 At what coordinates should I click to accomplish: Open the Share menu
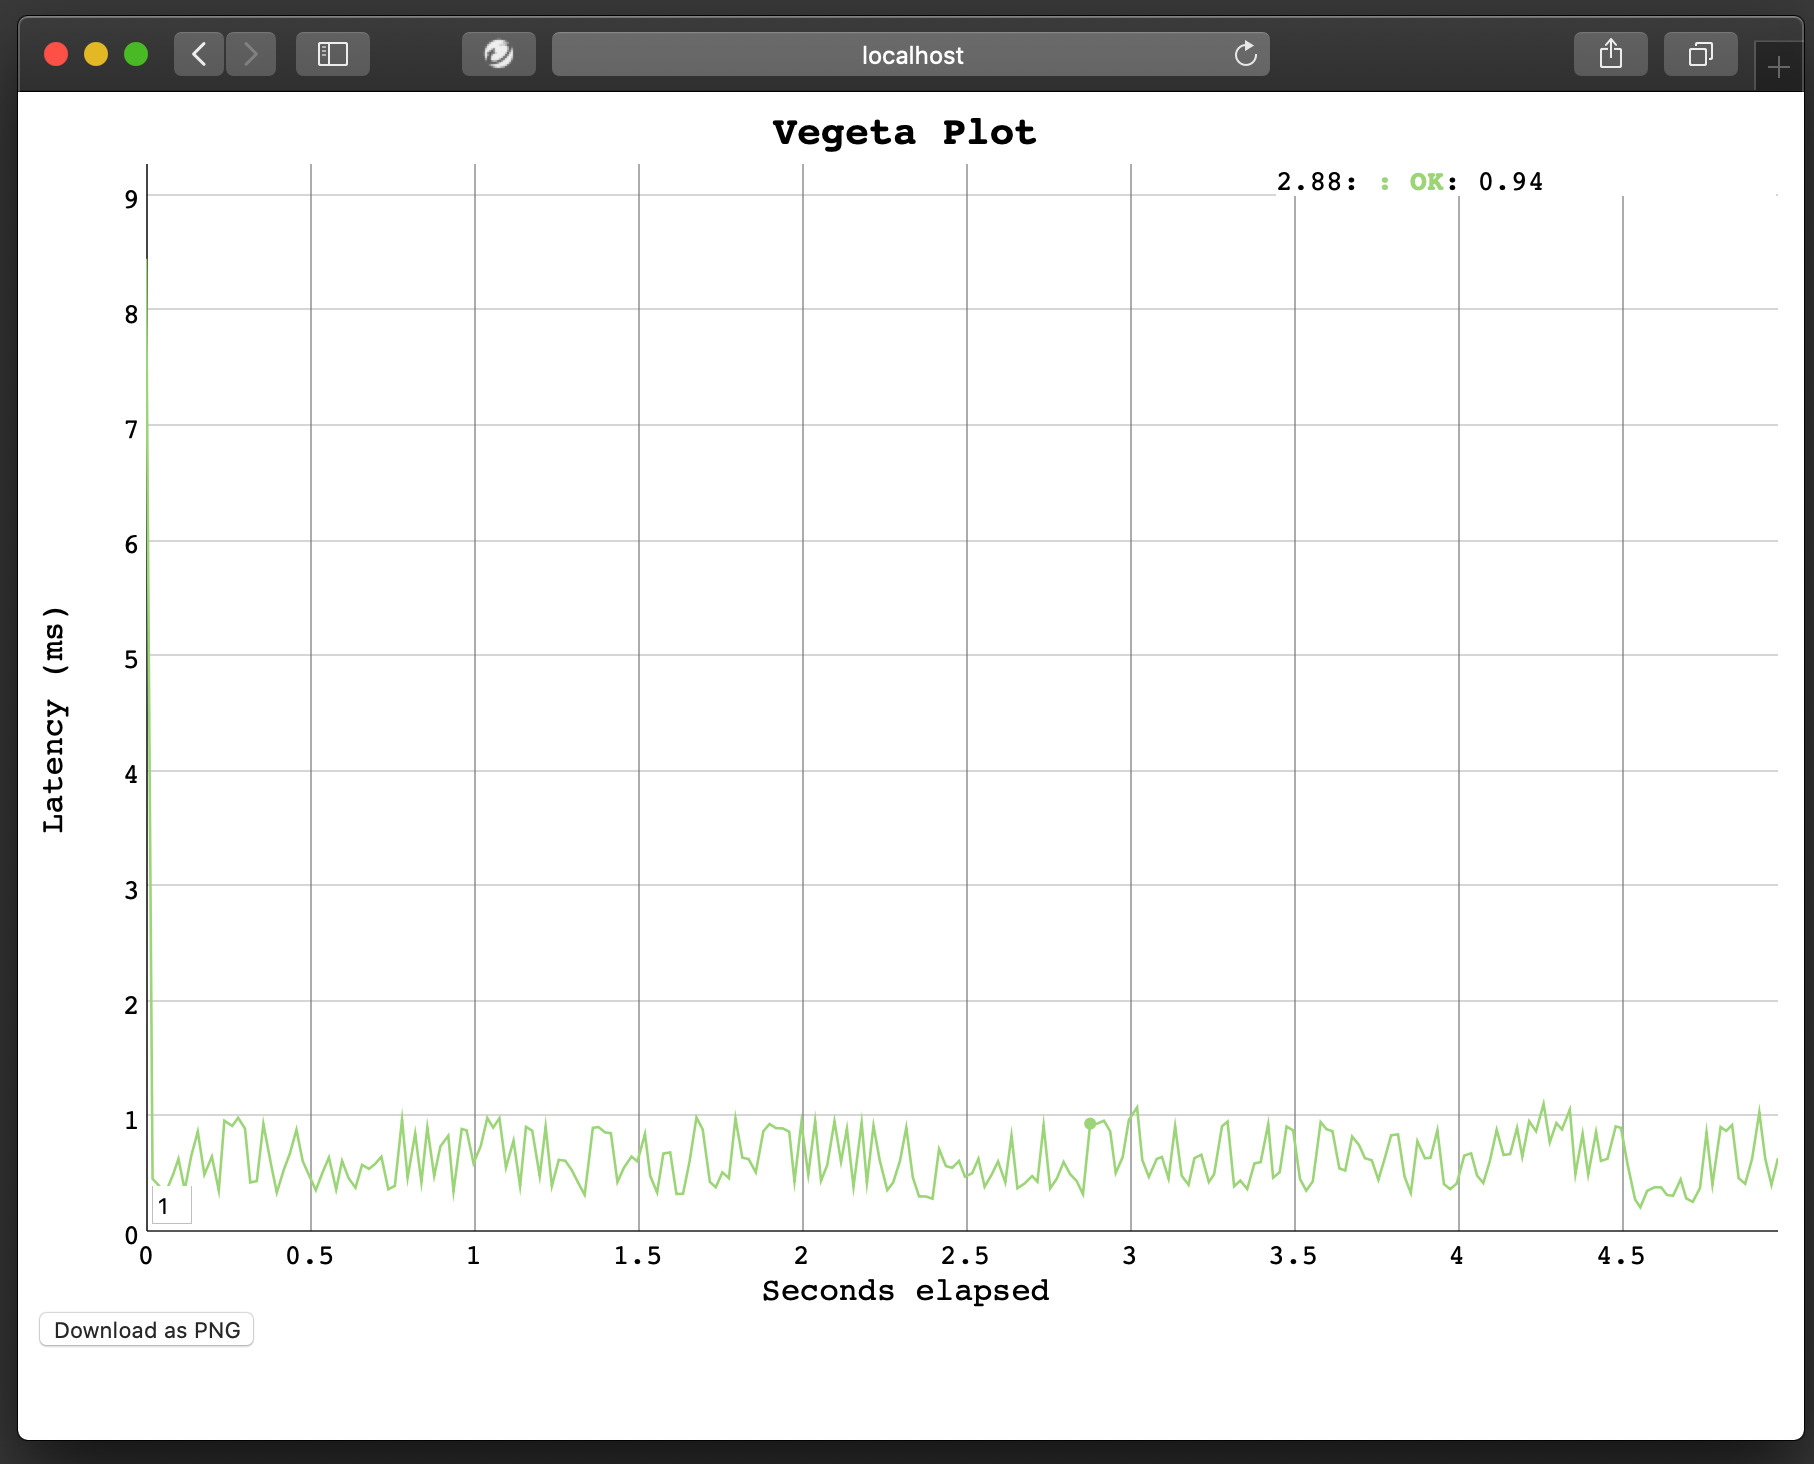(x=1610, y=54)
